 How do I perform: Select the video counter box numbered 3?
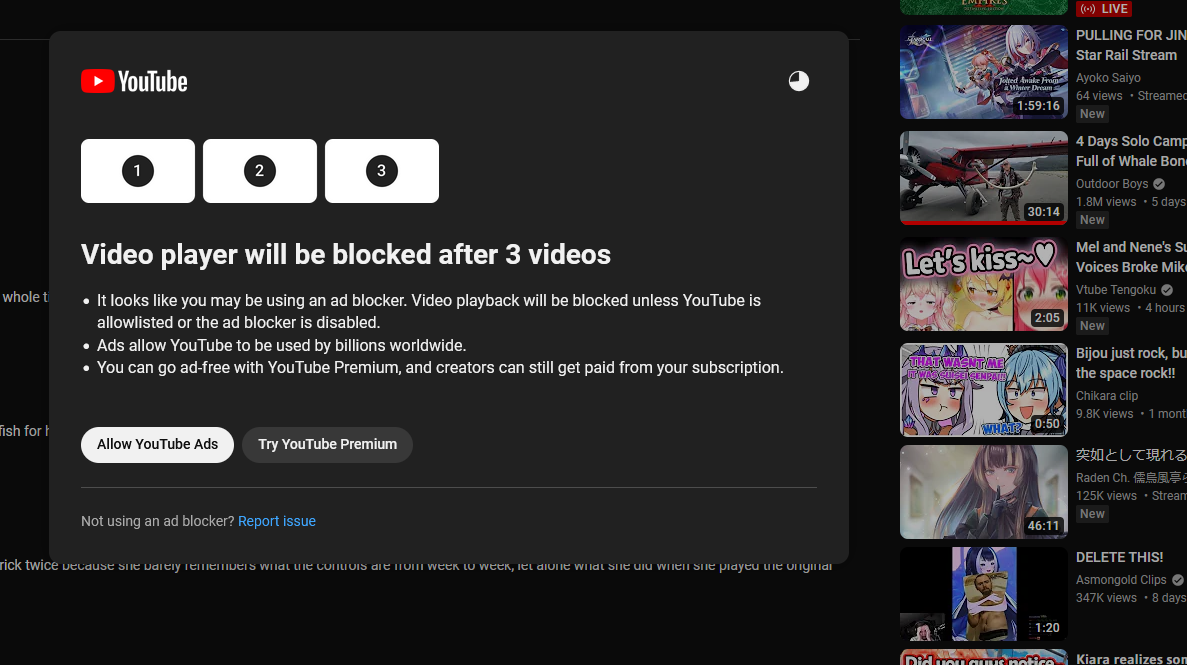382,171
